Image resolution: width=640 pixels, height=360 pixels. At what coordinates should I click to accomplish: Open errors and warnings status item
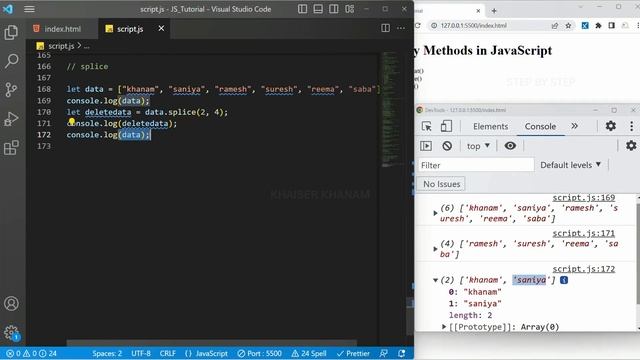pos(32,353)
